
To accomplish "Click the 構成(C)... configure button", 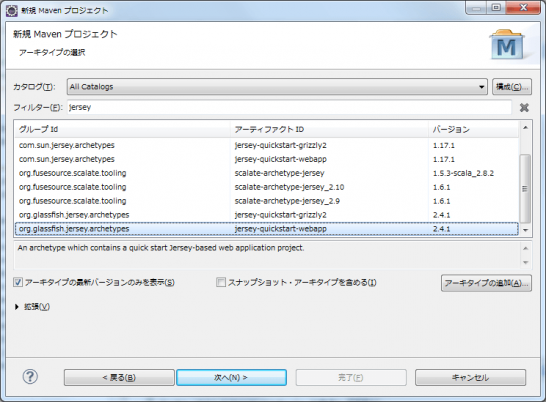I will point(512,87).
